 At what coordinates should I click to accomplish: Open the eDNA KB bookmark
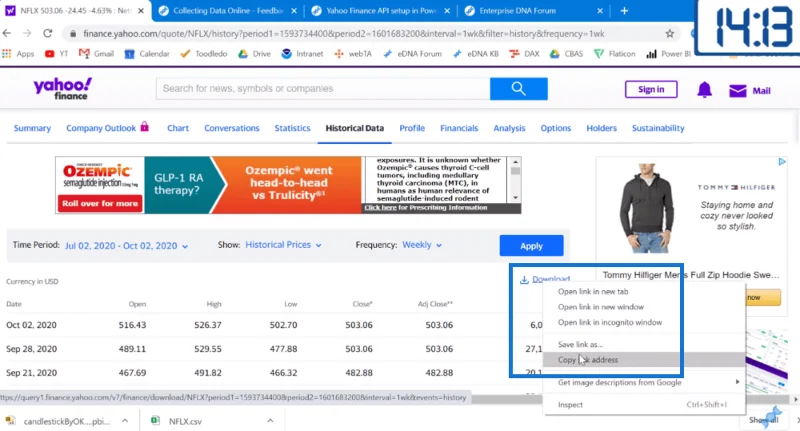(476, 54)
